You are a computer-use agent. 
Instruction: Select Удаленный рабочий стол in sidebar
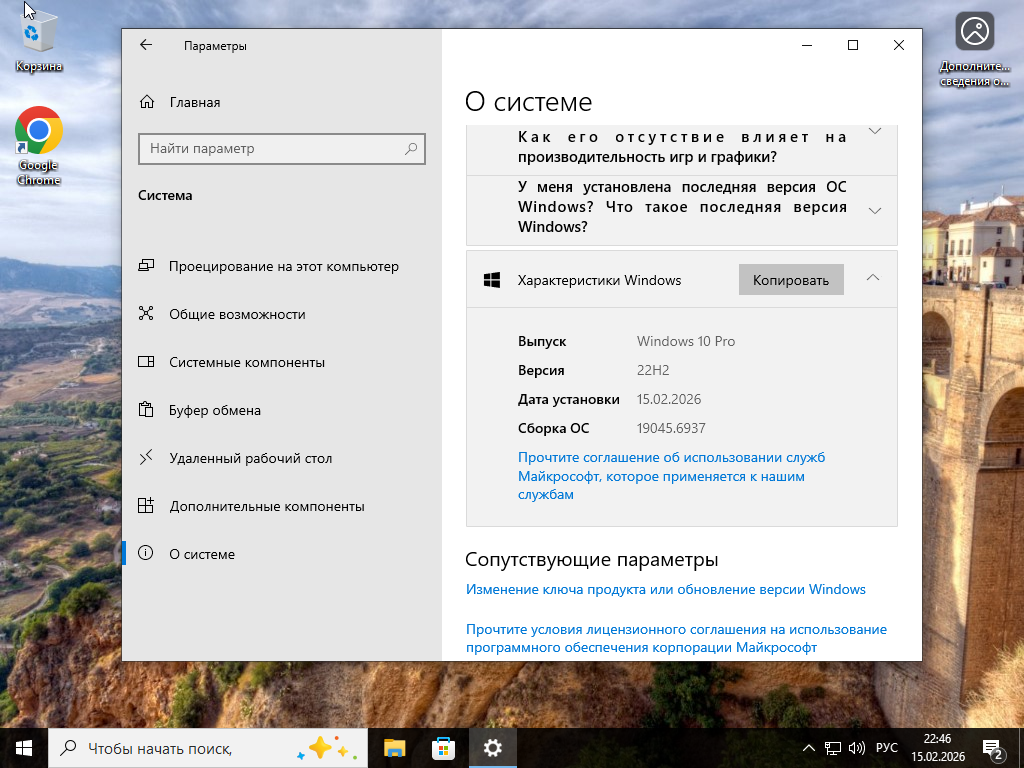click(x=250, y=458)
